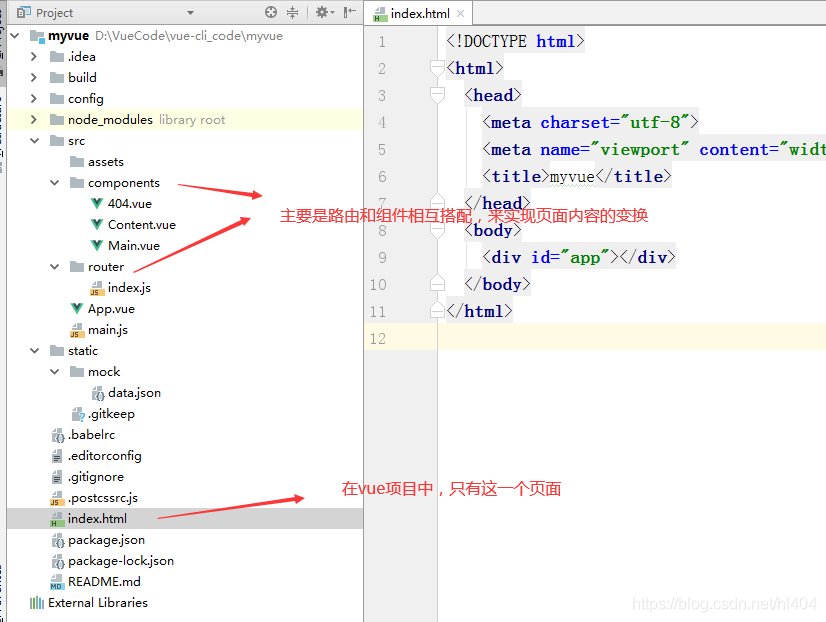Image resolution: width=826 pixels, height=622 pixels.
Task: Click the DOCTYPE html code line
Action: (515, 41)
